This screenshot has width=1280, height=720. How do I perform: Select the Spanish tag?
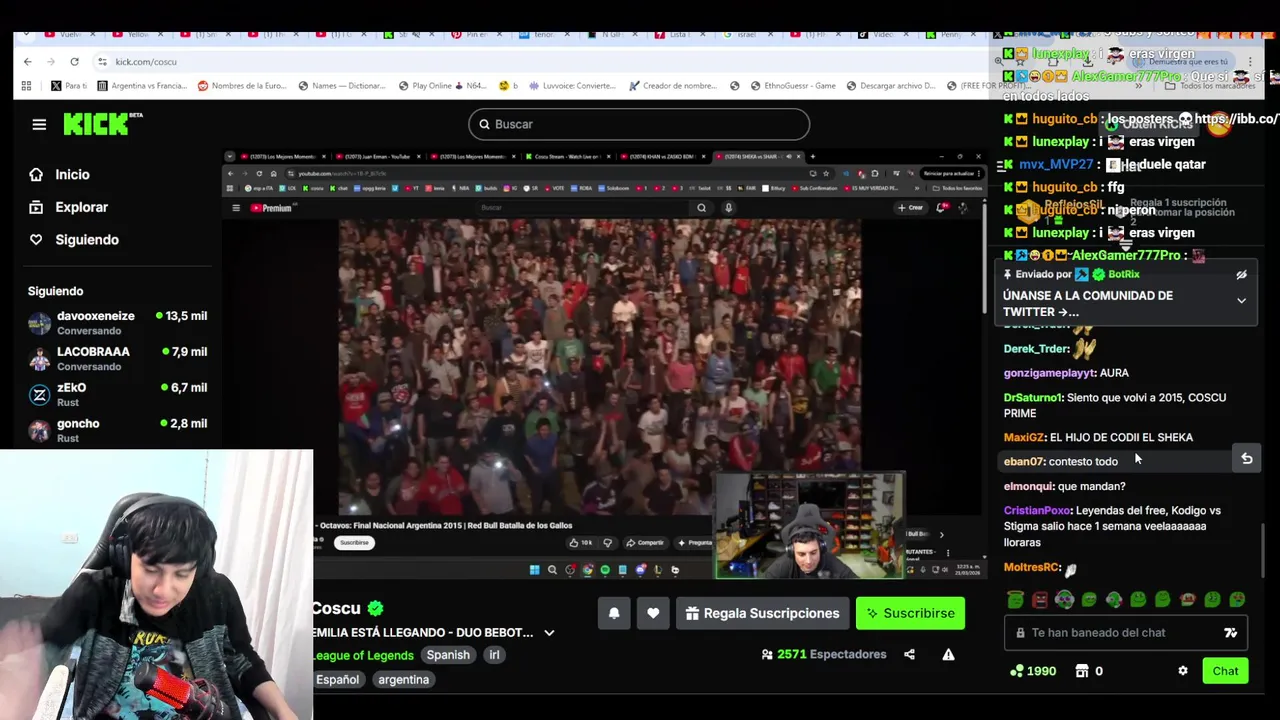pyautogui.click(x=448, y=655)
